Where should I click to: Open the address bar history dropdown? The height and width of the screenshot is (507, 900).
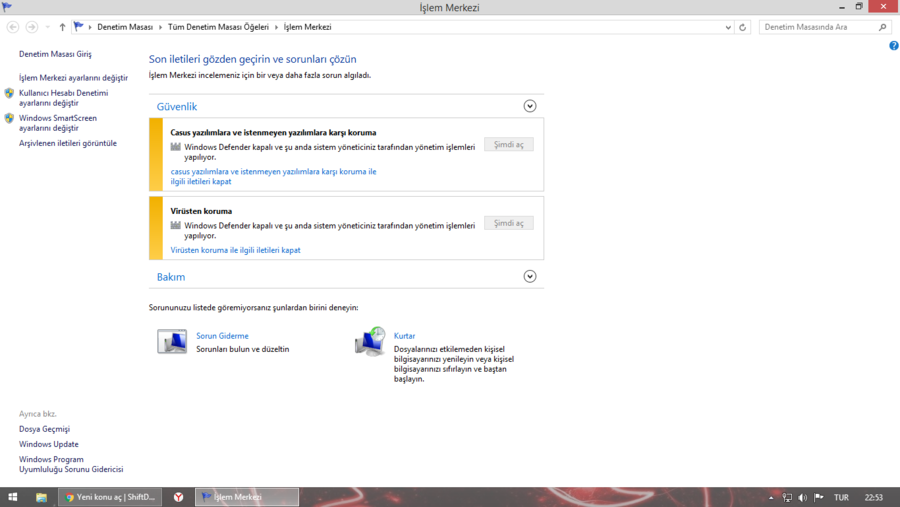point(728,27)
